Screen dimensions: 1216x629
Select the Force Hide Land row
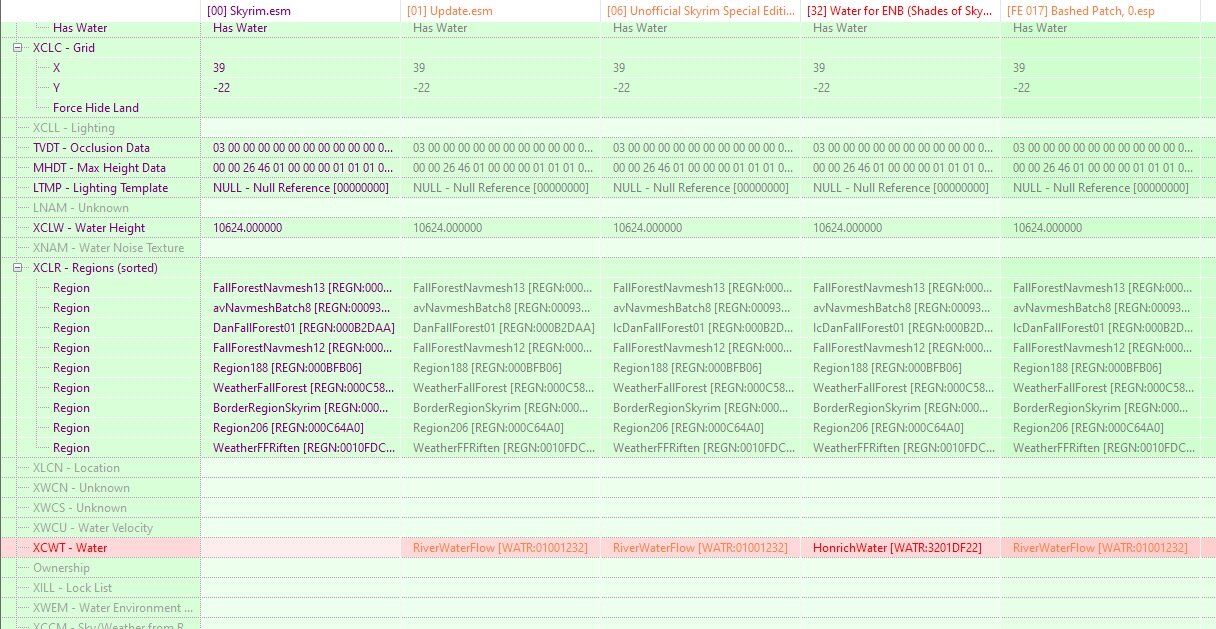click(x=96, y=108)
